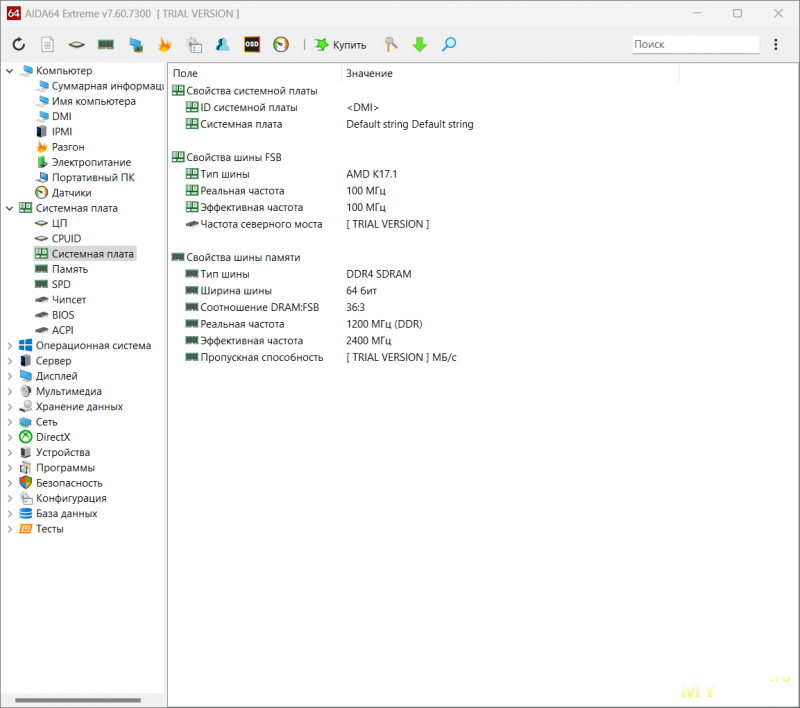
Task: Open Электропитание in the tree
Action: point(84,162)
